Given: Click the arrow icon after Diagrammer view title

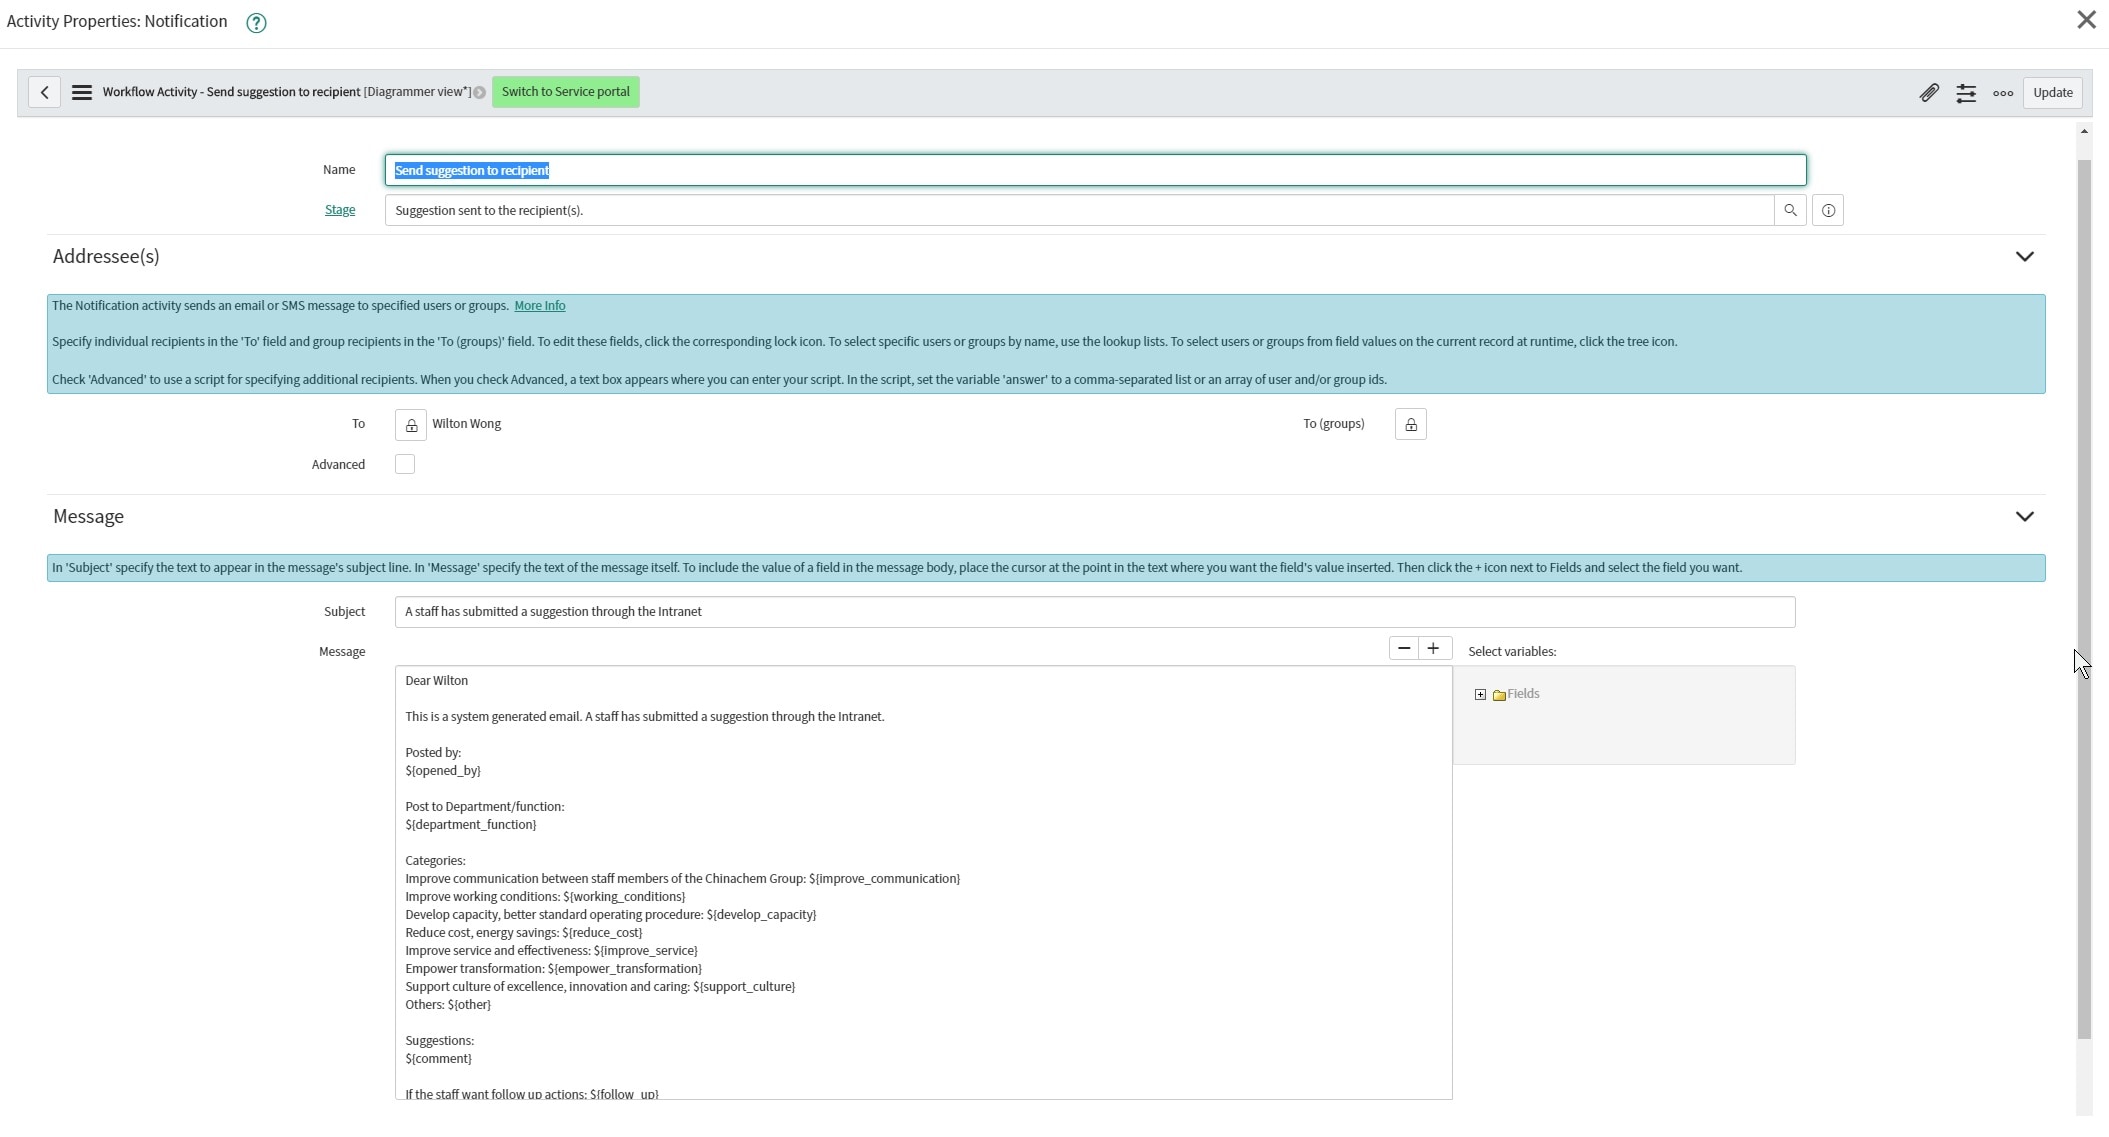Looking at the screenshot, I should 479,92.
